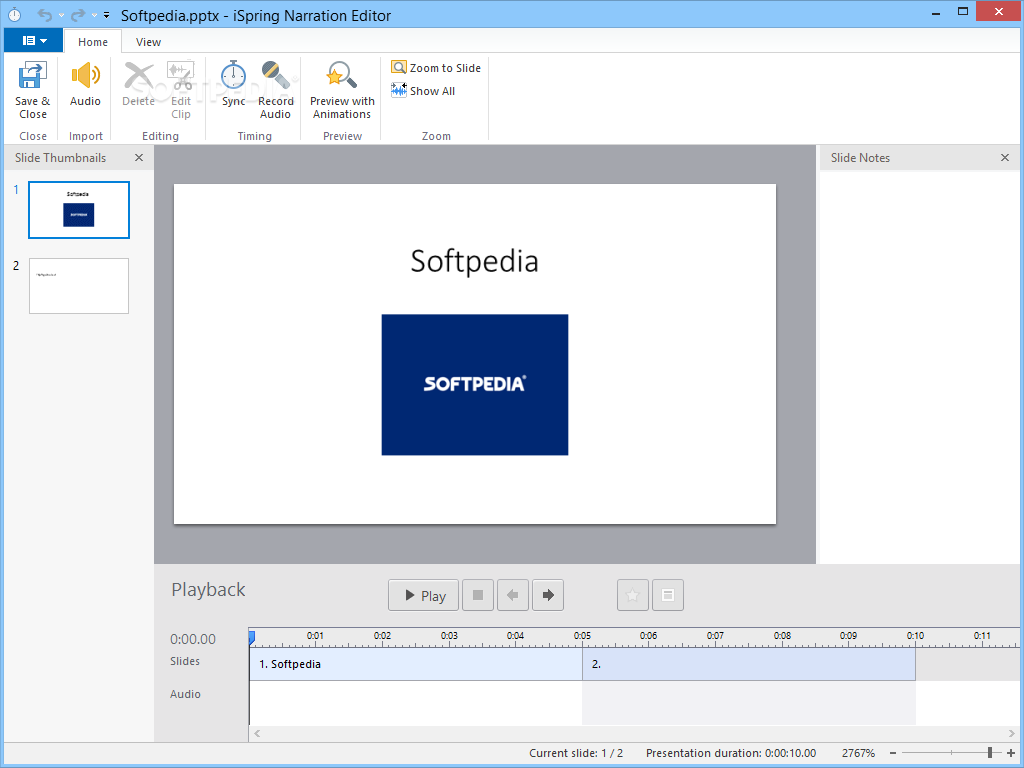Click the Softpedia title text on slide
This screenshot has height=768, width=1024.
click(475, 261)
